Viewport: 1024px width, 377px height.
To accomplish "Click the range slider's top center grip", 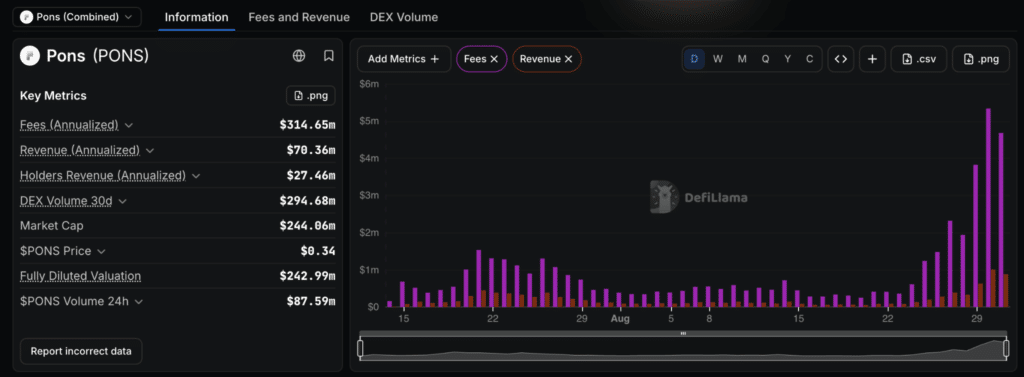I will tap(683, 333).
